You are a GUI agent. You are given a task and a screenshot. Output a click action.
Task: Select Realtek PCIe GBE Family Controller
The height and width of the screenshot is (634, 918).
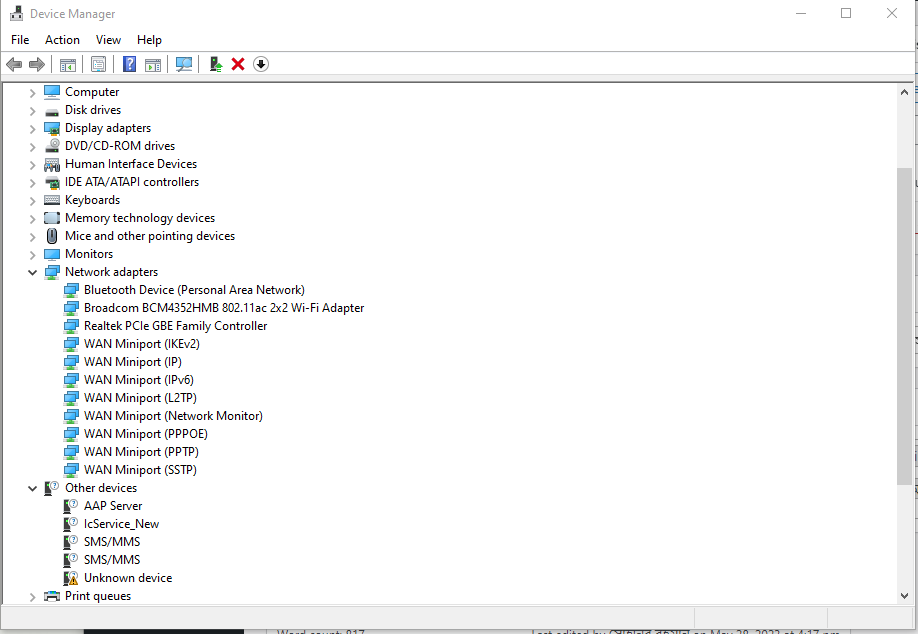point(176,326)
